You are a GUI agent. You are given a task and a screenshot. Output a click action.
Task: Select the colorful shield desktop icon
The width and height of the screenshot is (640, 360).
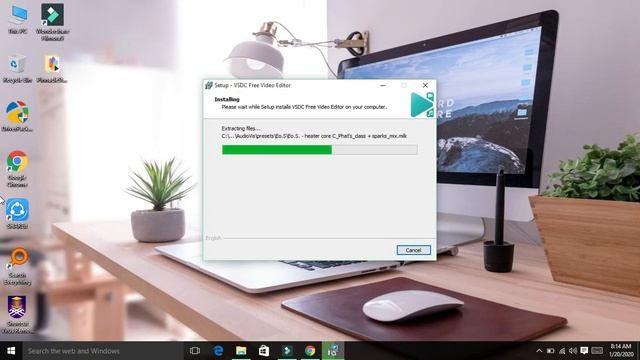coord(17,116)
